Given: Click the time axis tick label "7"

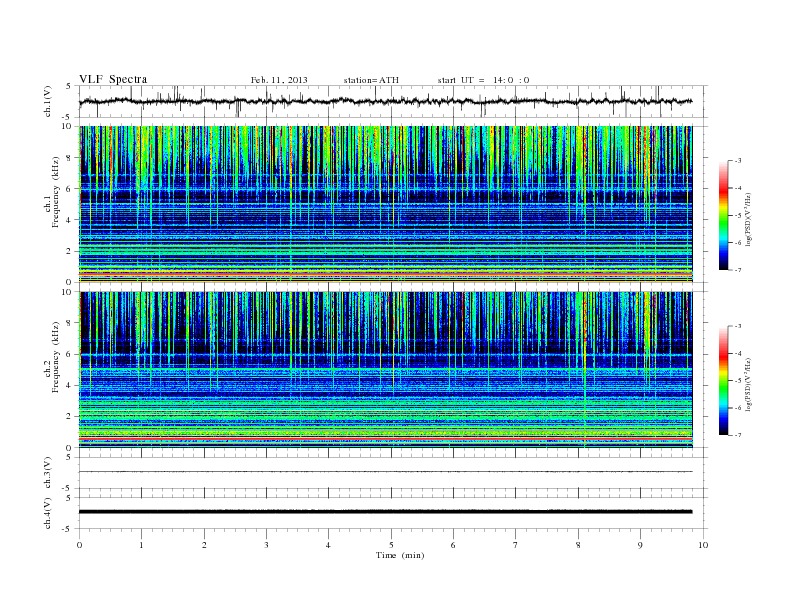Looking at the screenshot, I should click(x=515, y=545).
